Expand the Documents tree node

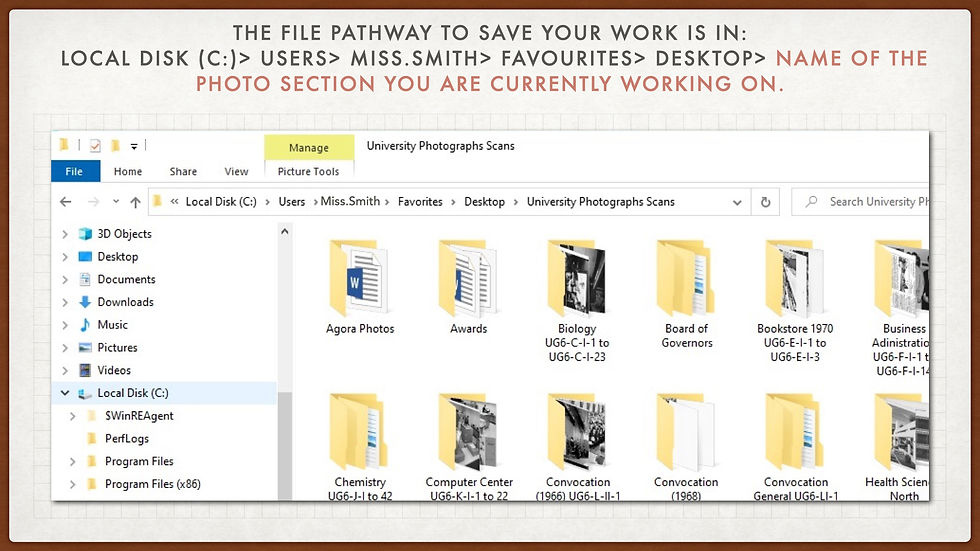point(65,279)
